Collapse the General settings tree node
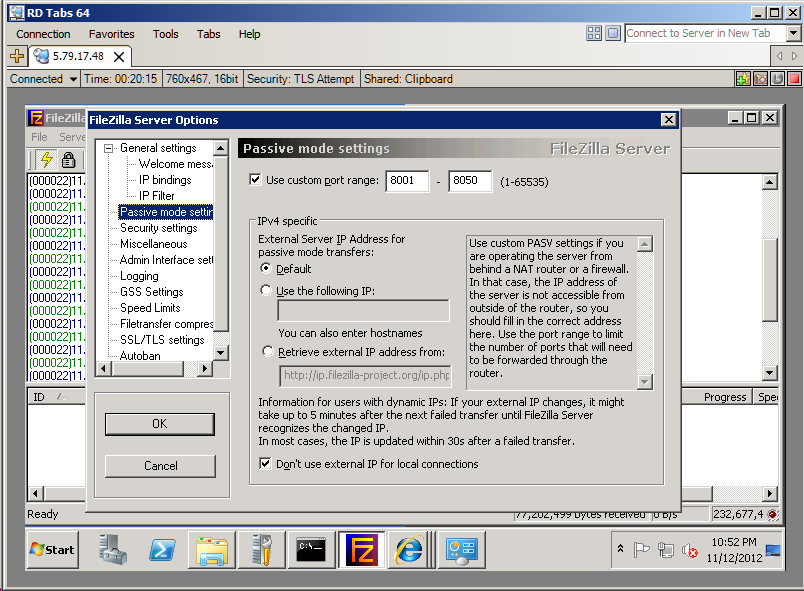The image size is (804, 591). coord(108,148)
